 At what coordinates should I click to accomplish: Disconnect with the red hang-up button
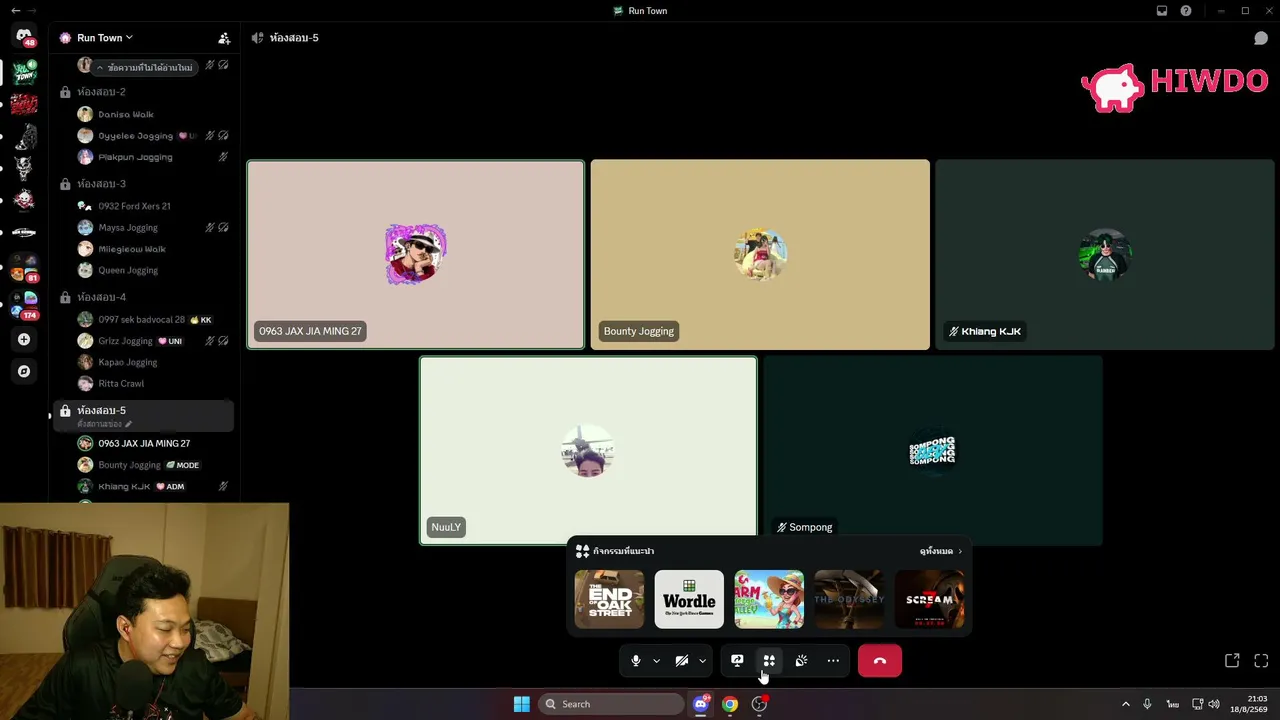880,661
